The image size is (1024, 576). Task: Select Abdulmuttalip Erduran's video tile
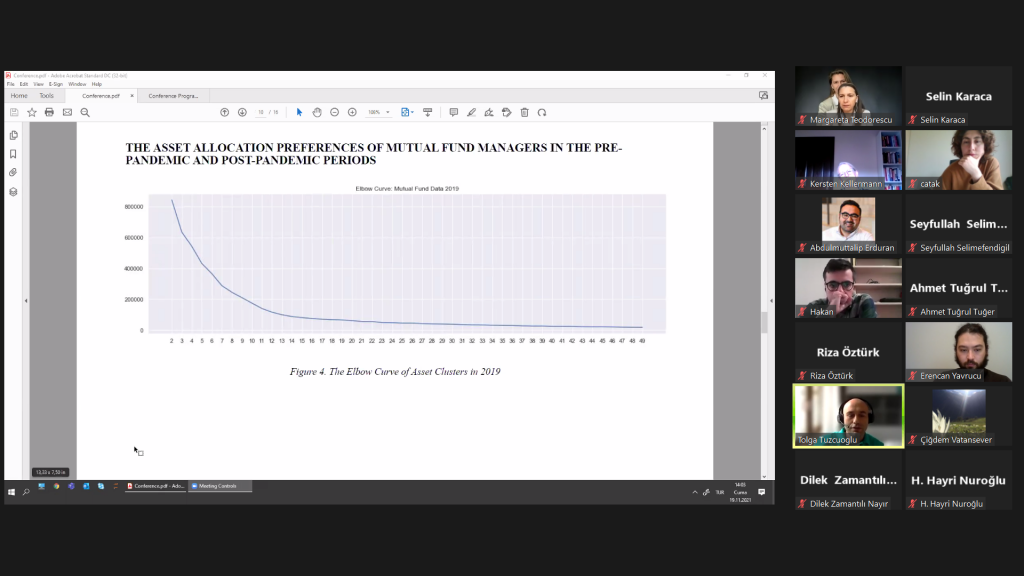click(x=848, y=224)
